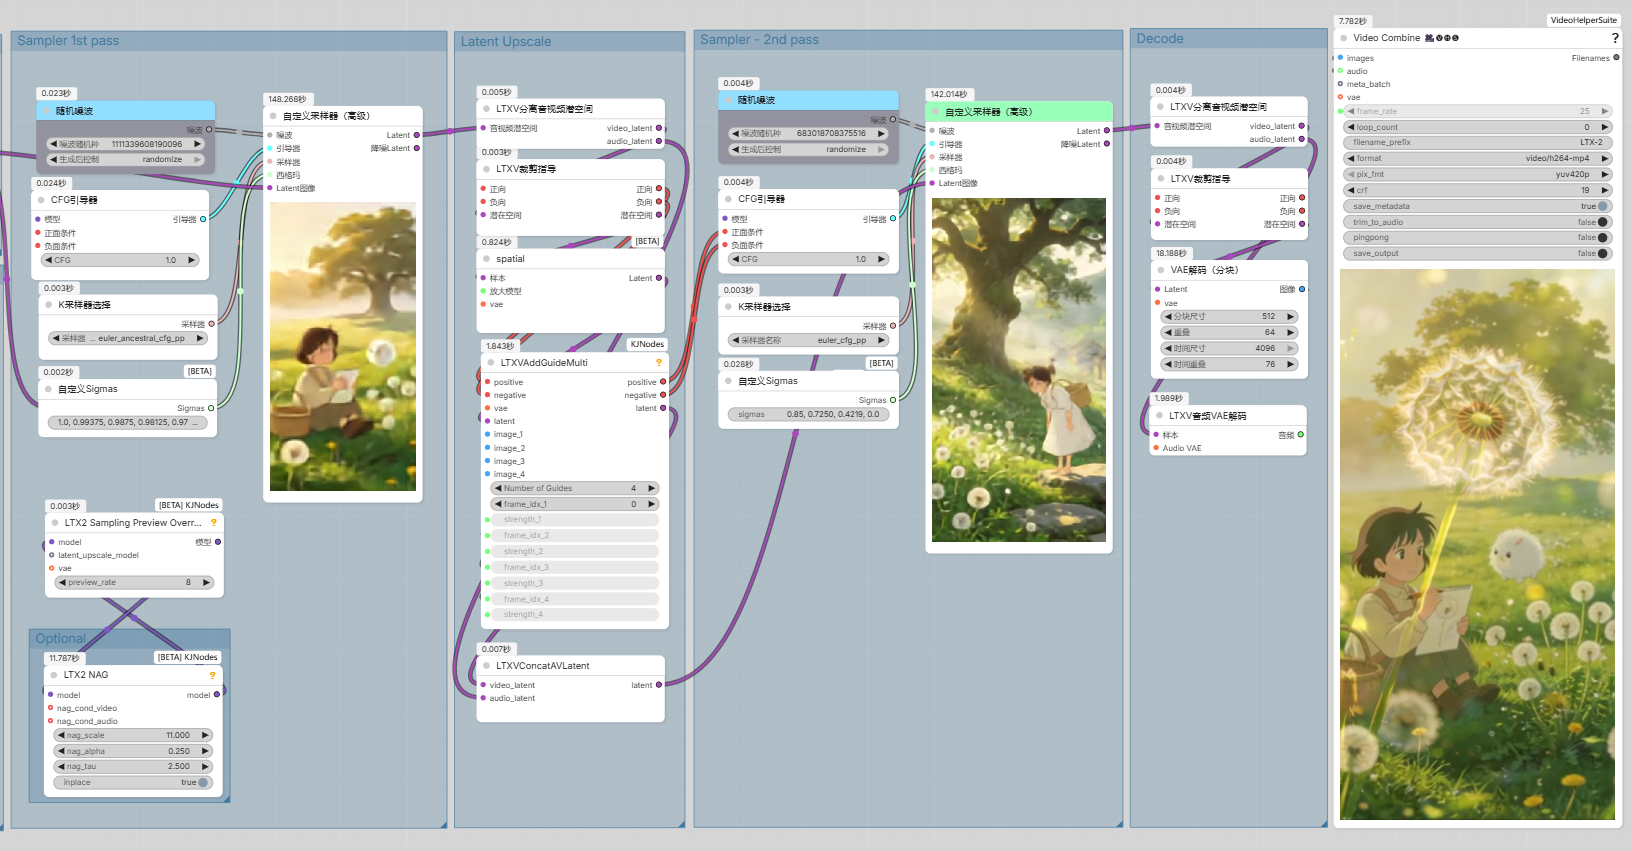This screenshot has height=851, width=1632.
Task: Decrease preview_rate using its left arrow
Action: tap(62, 582)
